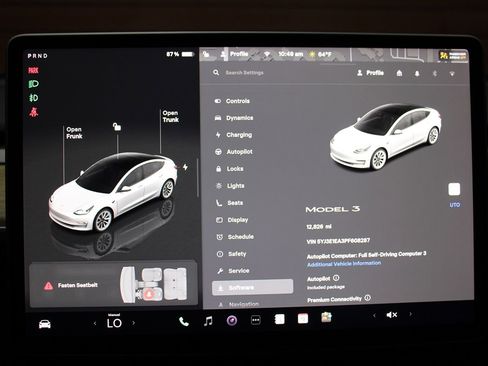Tap the Wi-Fi icon in top status bar
The height and width of the screenshot is (366, 488).
267,54
